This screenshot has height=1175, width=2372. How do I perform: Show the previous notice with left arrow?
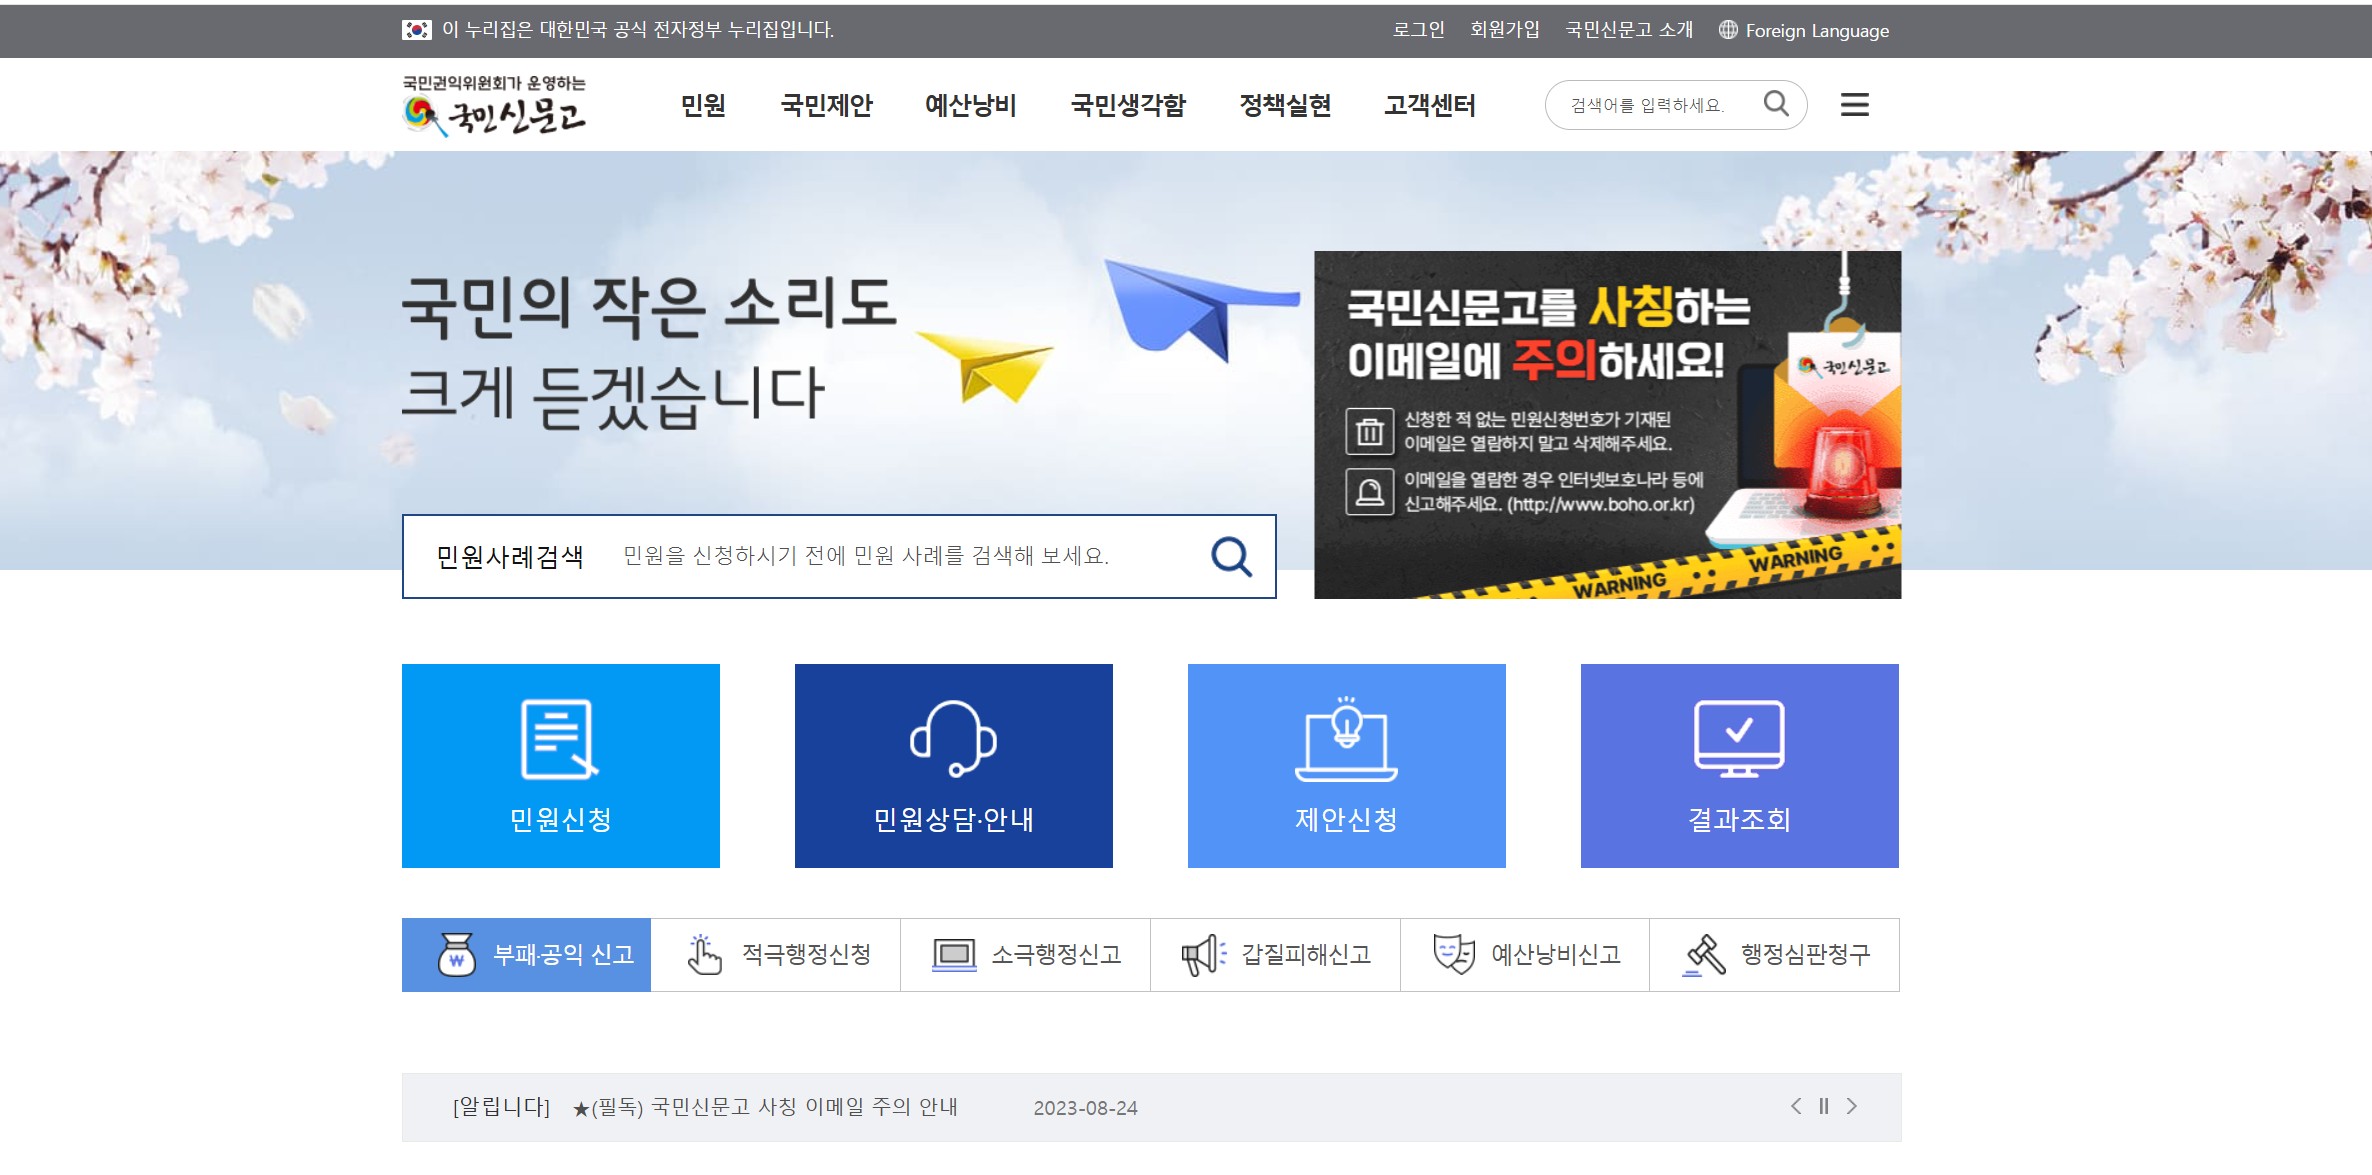tap(1796, 1106)
